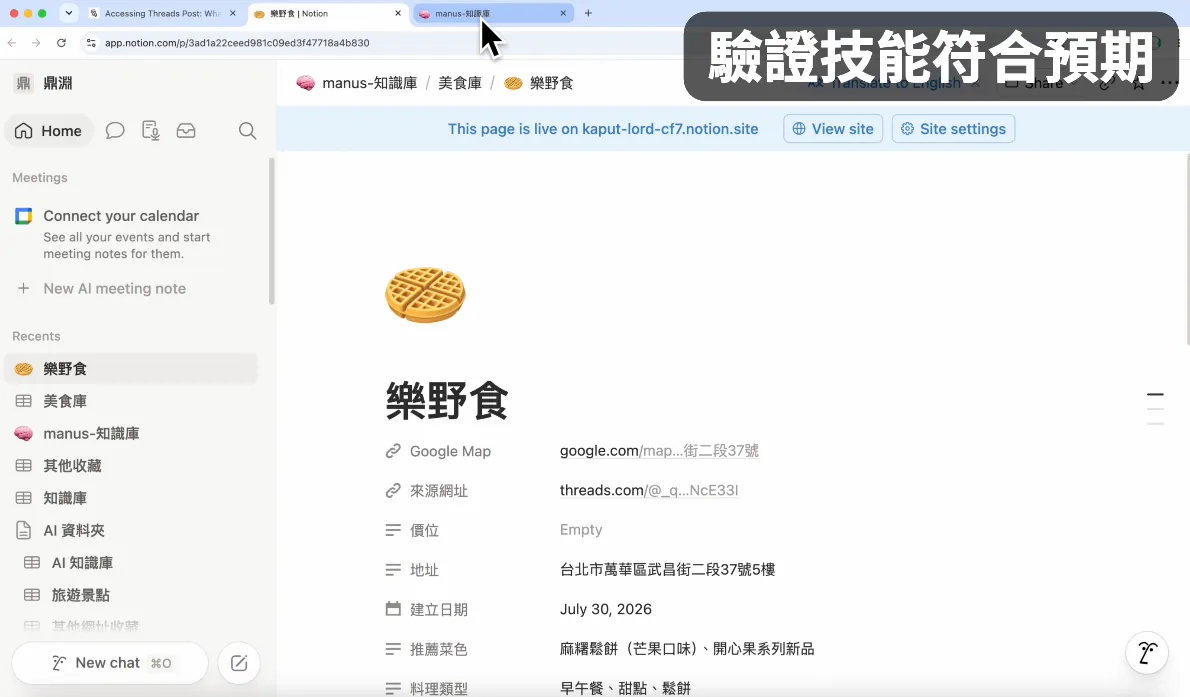Open the Notion AI floating assistant button
The width and height of the screenshot is (1190, 697).
coord(1147,652)
